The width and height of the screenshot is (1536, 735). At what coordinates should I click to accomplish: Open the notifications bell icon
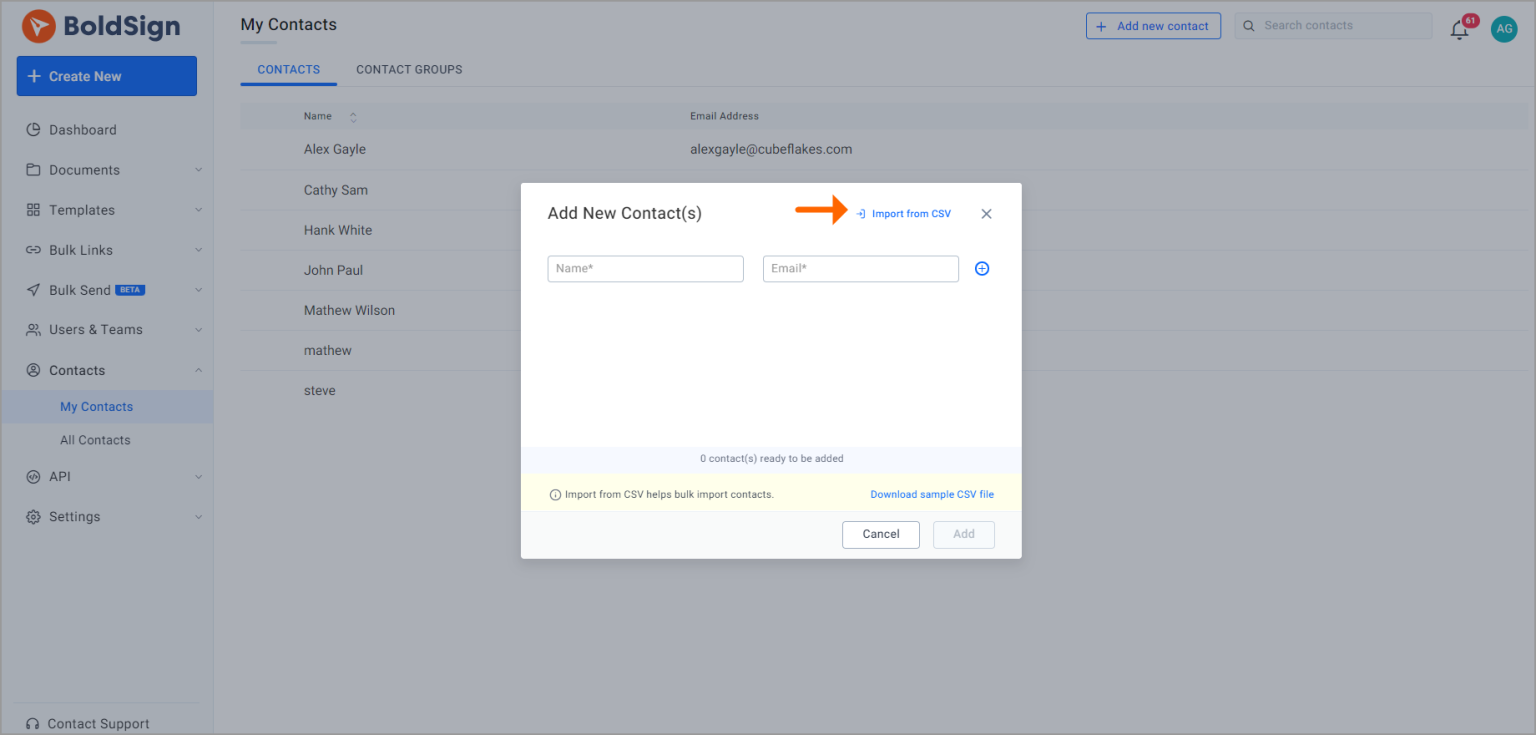coord(1459,29)
